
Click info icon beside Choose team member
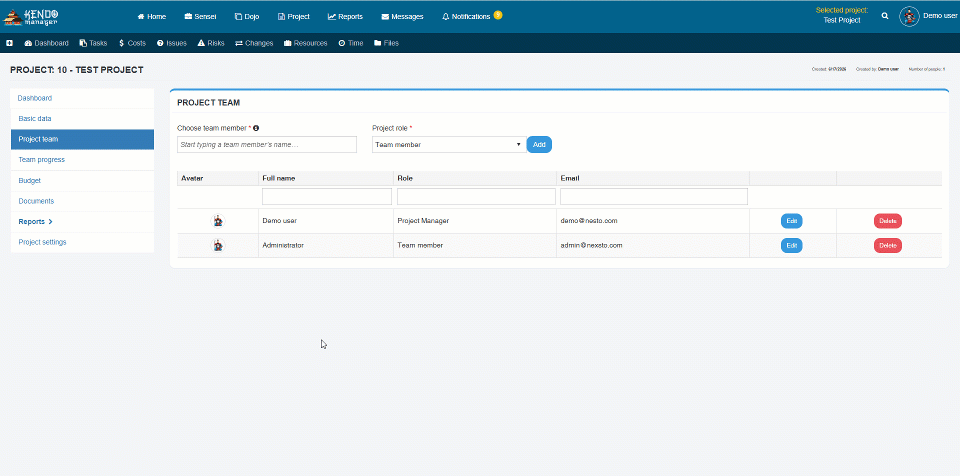pyautogui.click(x=256, y=128)
